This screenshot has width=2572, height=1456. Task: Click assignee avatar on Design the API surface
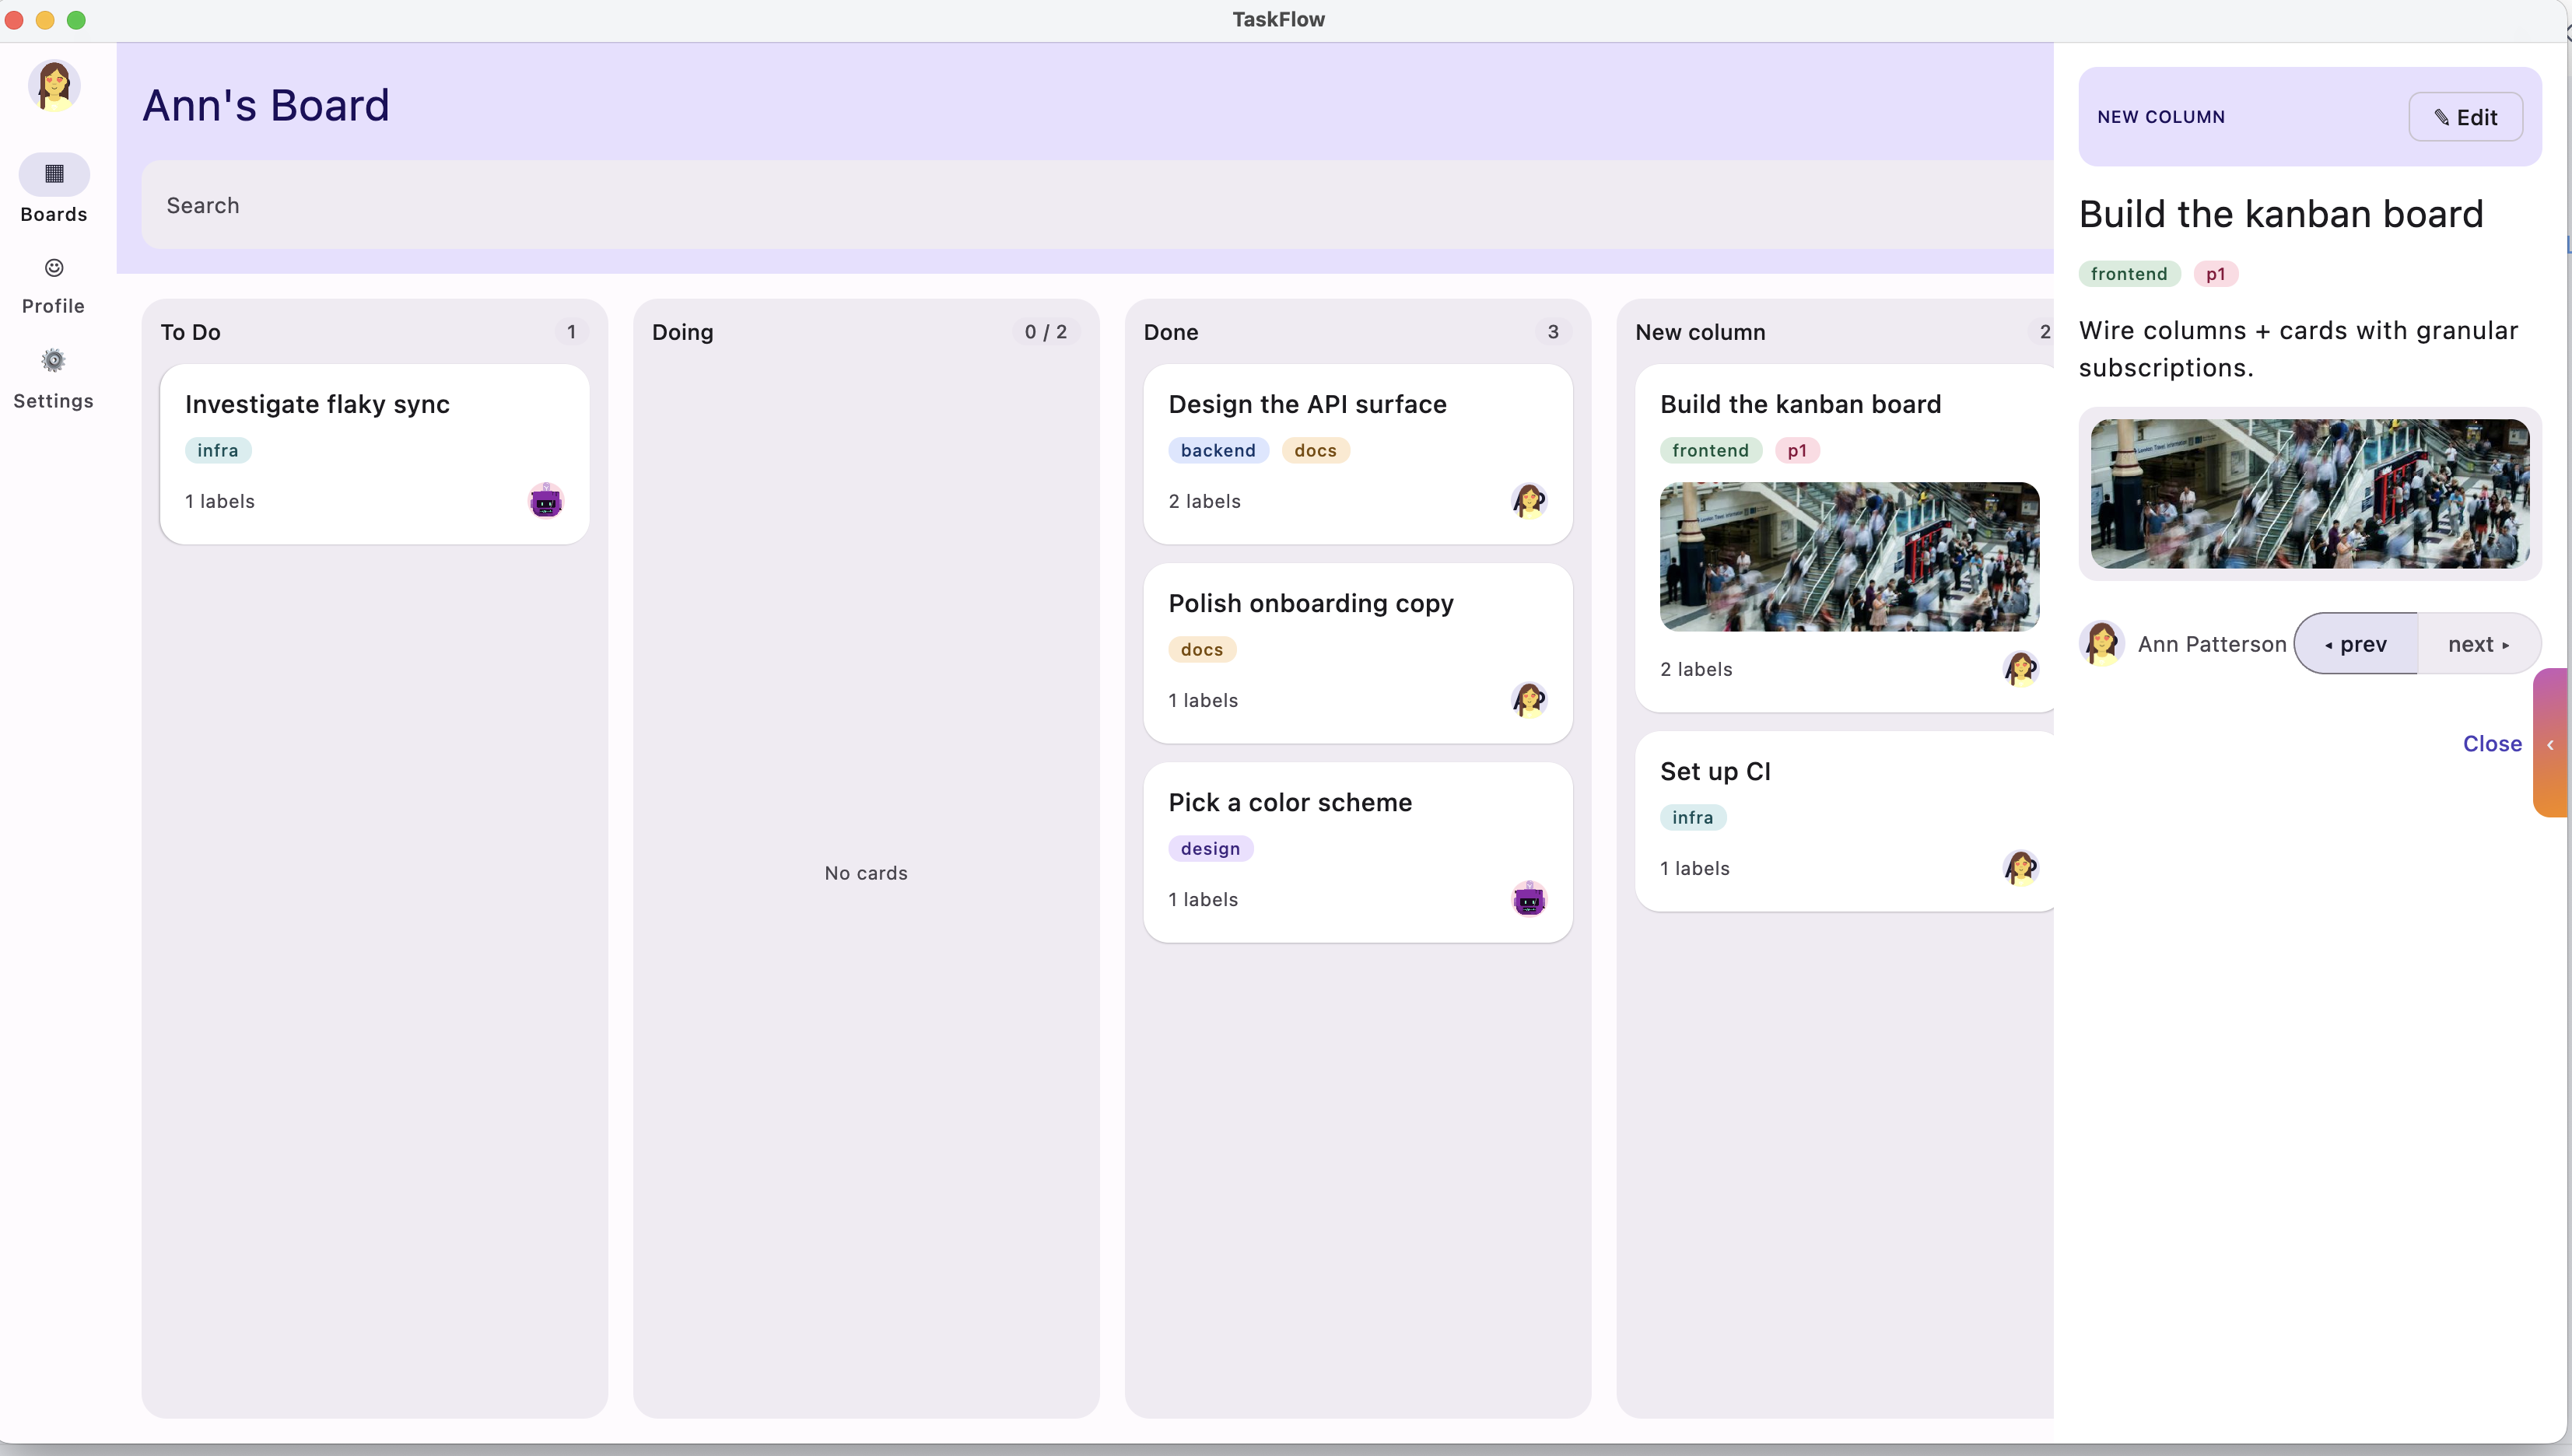1529,500
